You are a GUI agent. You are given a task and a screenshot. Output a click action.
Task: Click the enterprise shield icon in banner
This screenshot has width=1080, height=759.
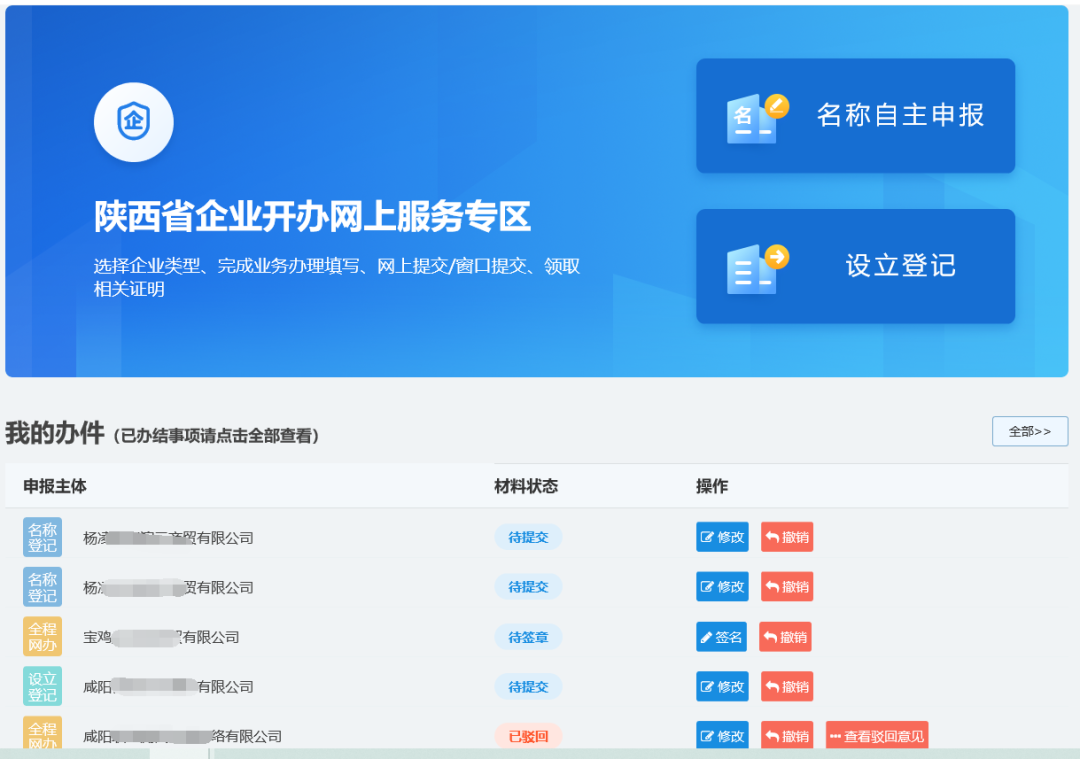[133, 122]
